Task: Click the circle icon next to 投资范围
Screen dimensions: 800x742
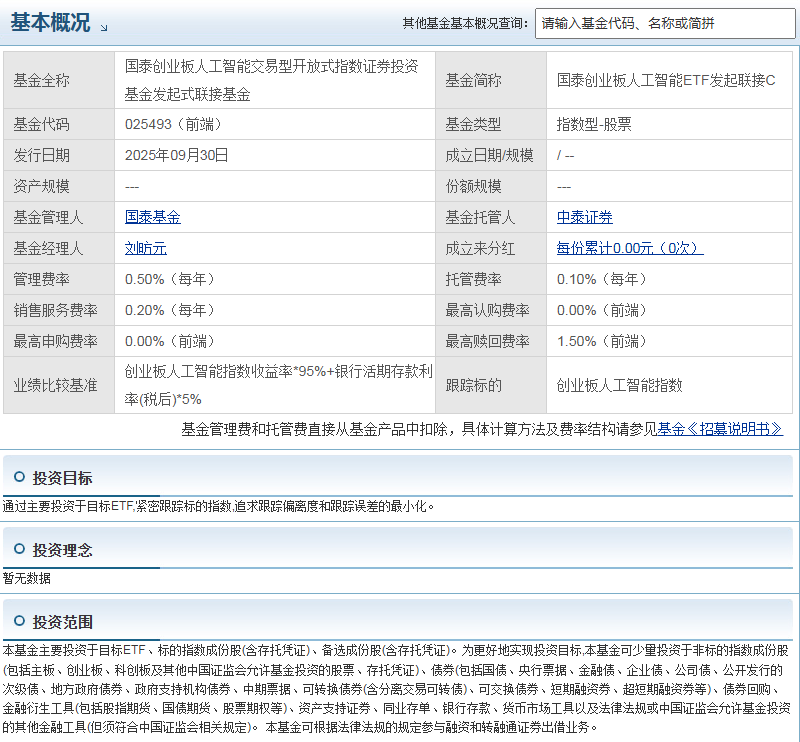Action: [x=19, y=621]
